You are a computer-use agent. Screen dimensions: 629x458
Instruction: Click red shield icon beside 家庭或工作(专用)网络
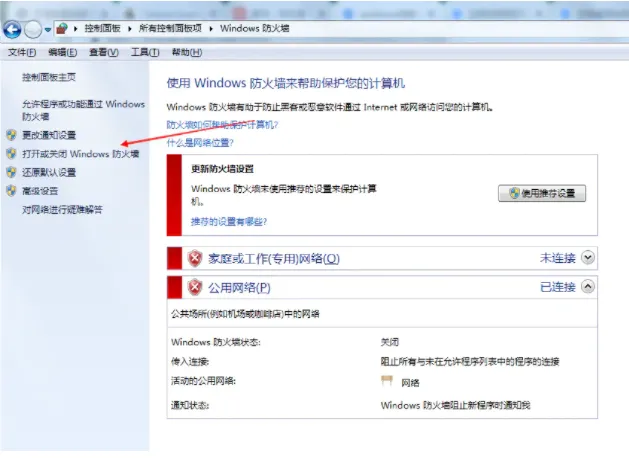(195, 258)
